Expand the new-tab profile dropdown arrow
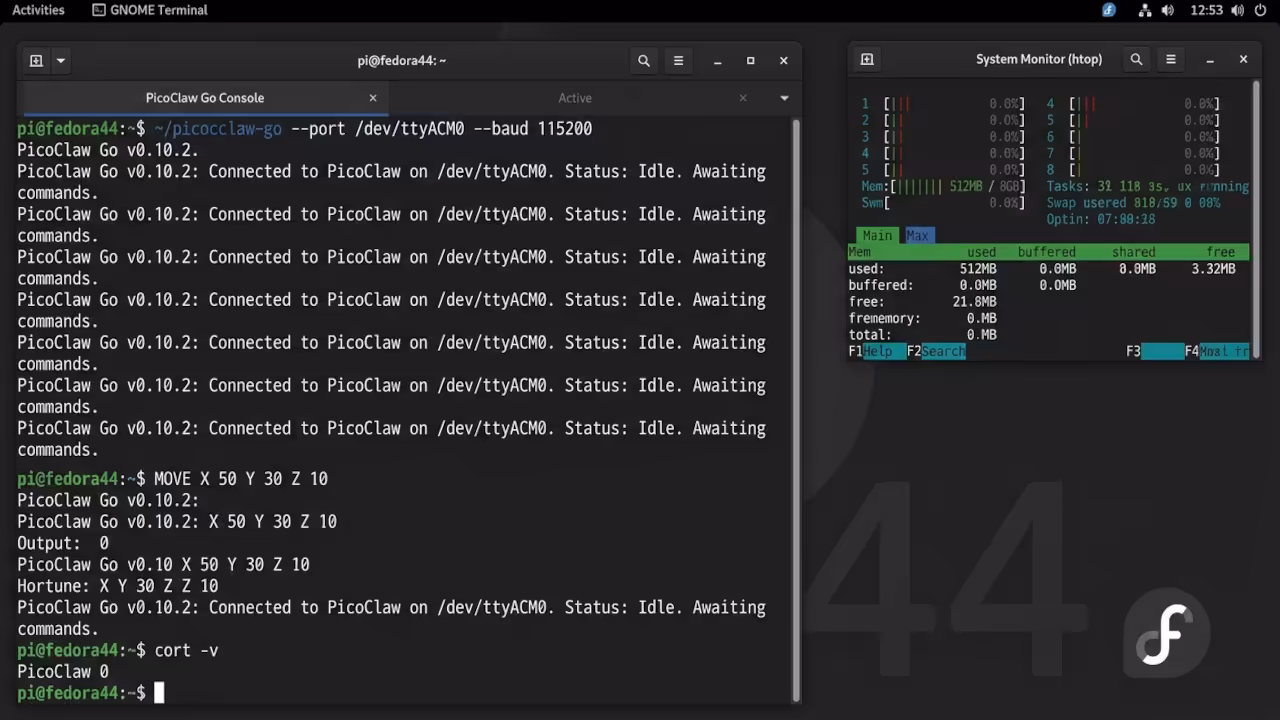 point(60,60)
